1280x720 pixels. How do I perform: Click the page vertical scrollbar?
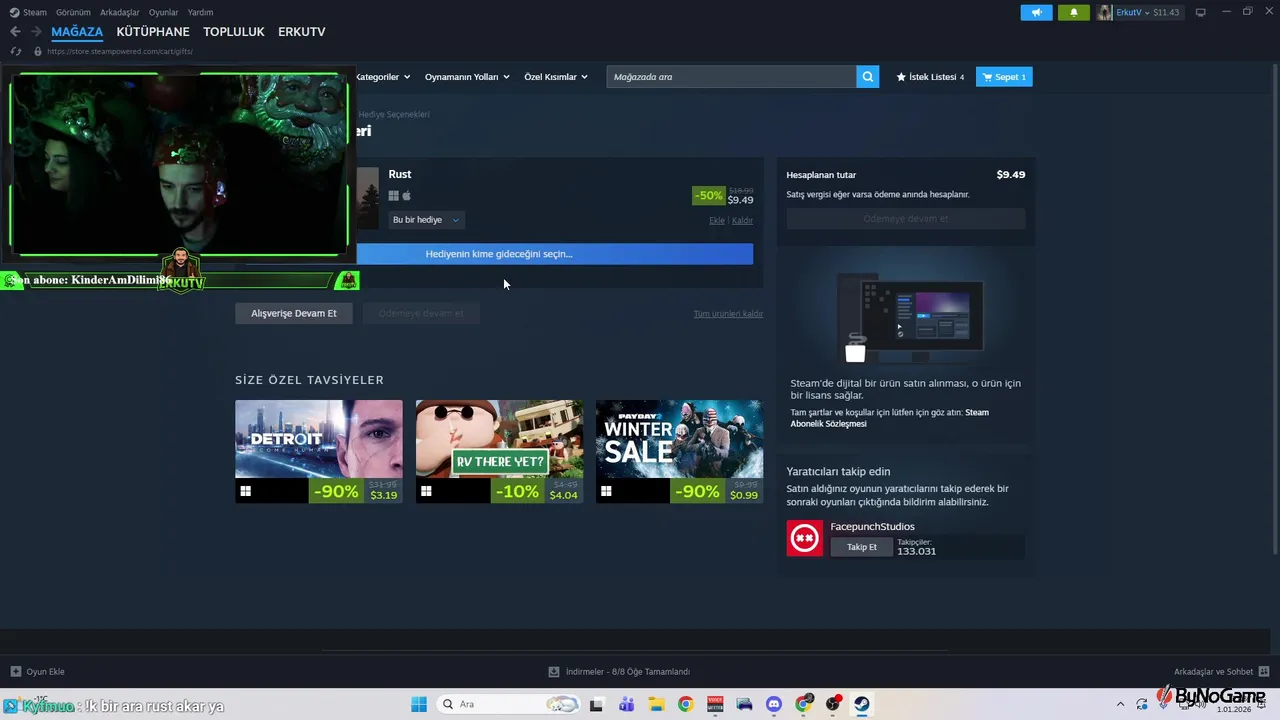(1274, 310)
